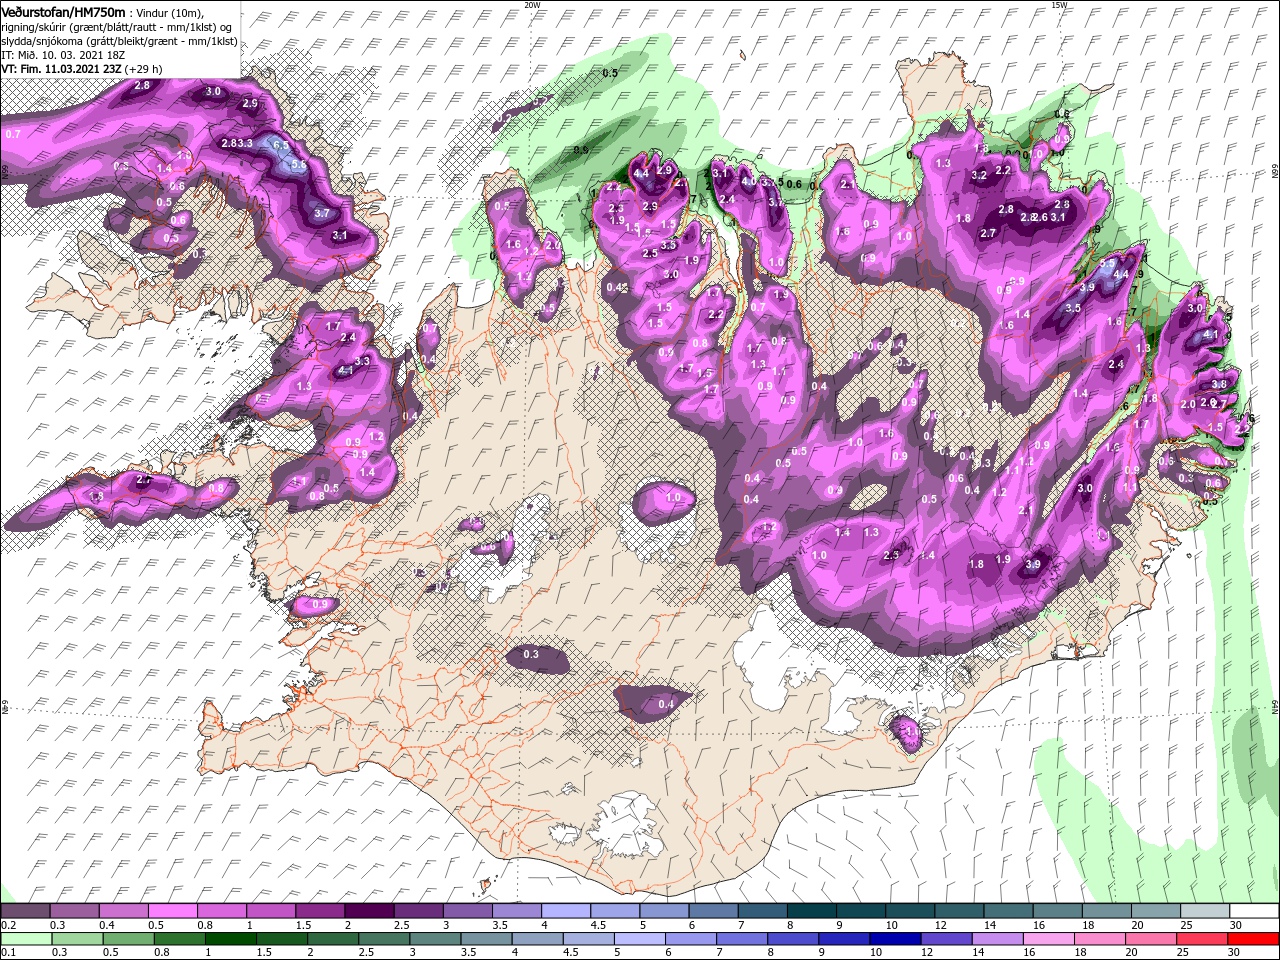
Task: Click the 6.5 snowfall value on the map
Action: [281, 145]
